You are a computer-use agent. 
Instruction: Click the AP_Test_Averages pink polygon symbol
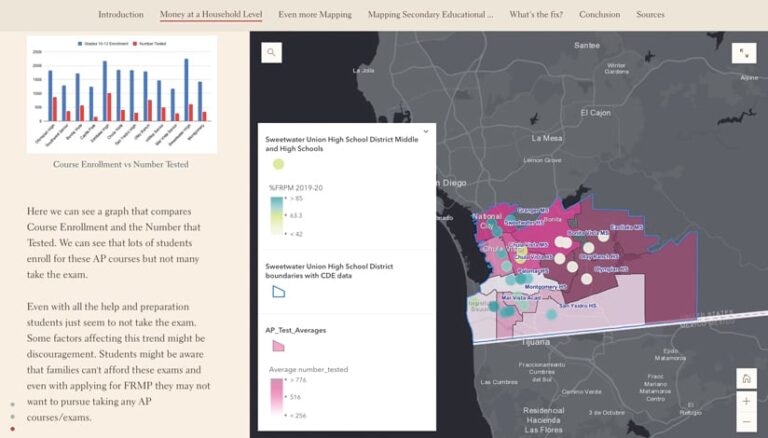[279, 345]
